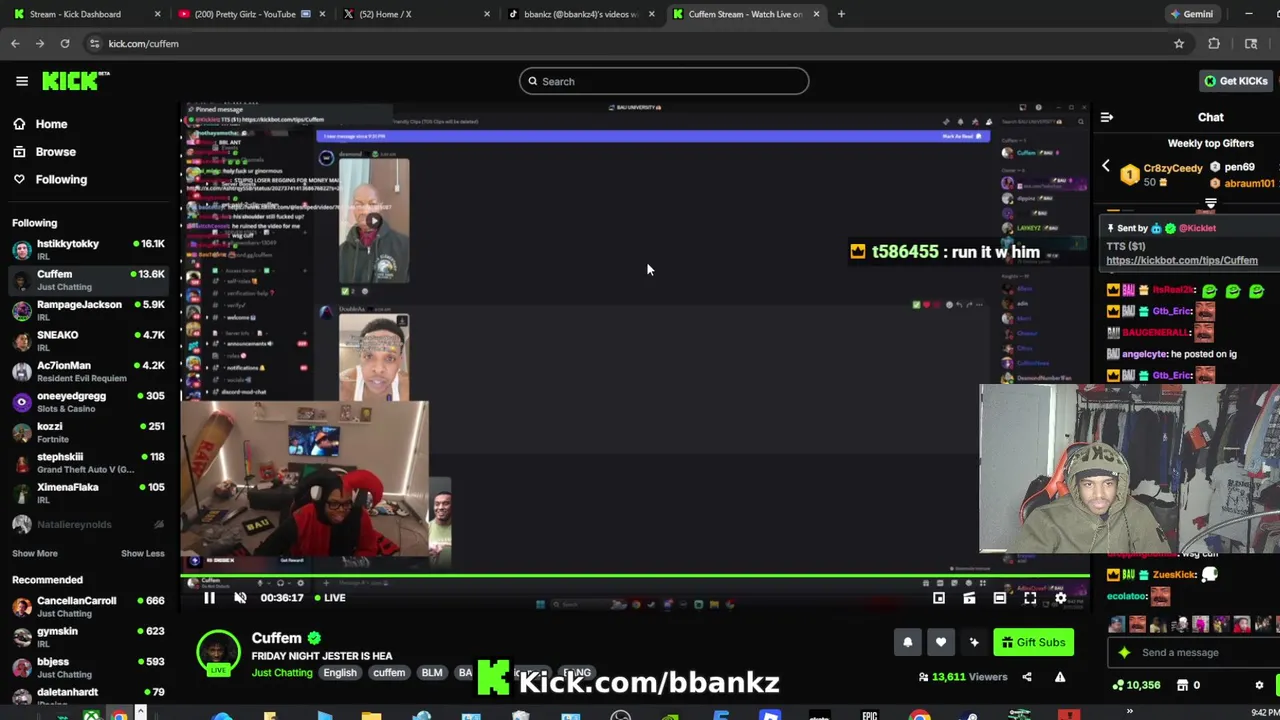Open Cuffem's channel avatar
1280x720 pixels.
[218, 653]
